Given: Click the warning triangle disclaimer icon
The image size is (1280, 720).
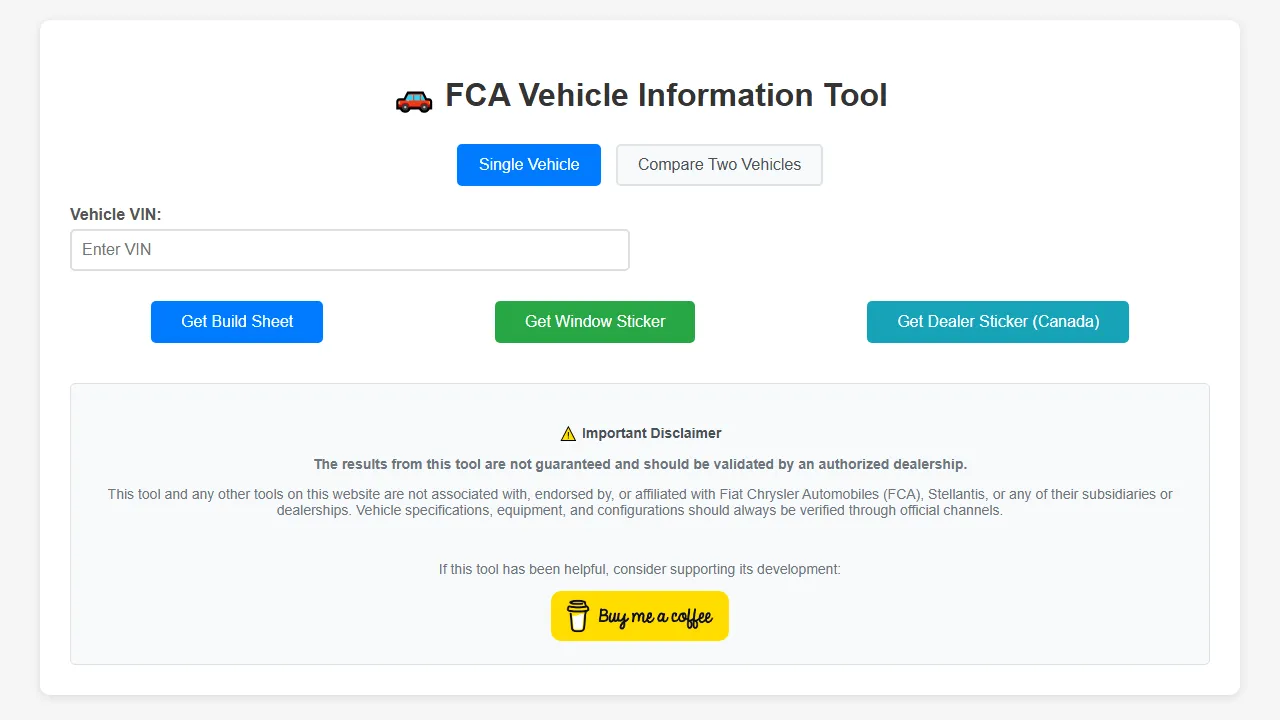Looking at the screenshot, I should [568, 433].
